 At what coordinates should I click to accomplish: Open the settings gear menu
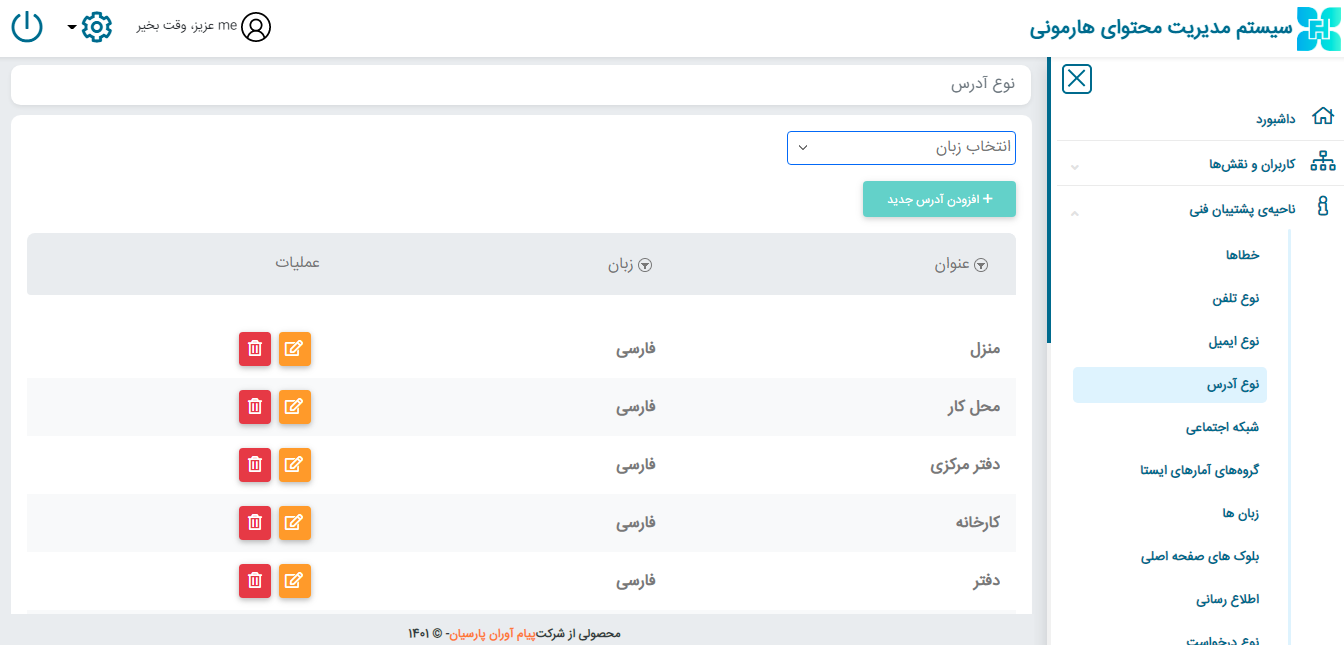click(96, 27)
